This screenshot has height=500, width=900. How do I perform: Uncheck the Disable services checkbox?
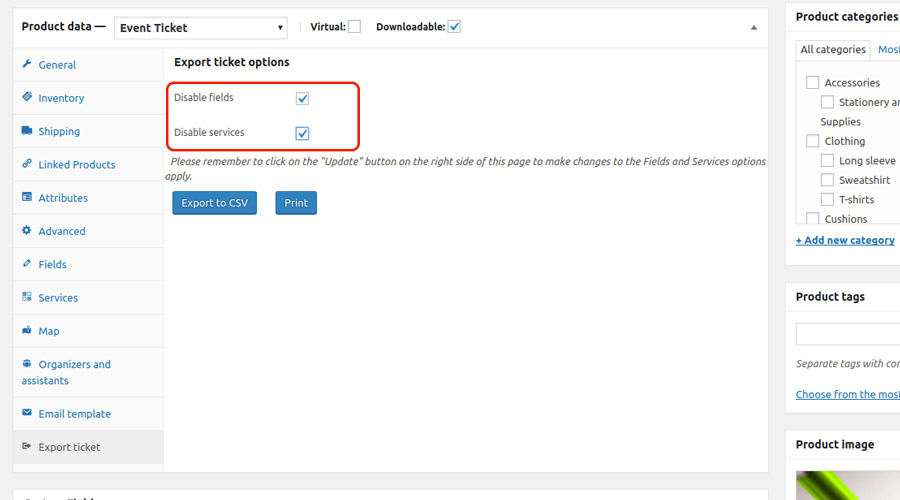coord(302,134)
